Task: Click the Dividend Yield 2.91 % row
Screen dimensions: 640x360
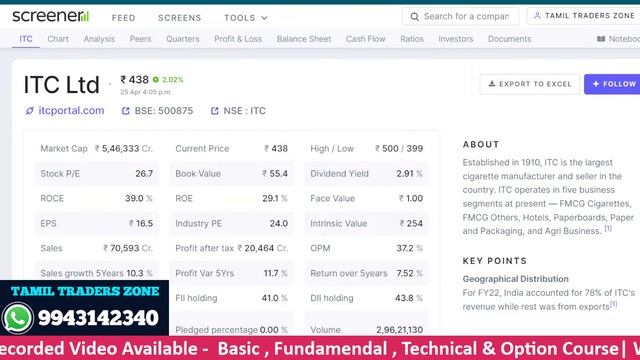Action: click(x=367, y=173)
